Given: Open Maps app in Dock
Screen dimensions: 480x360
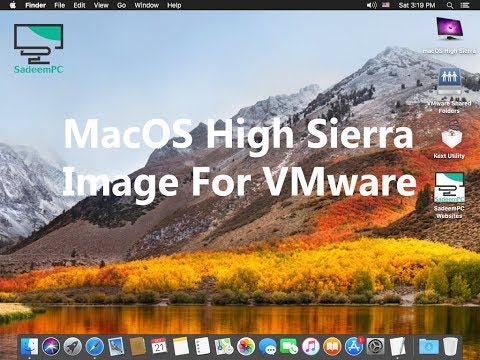Looking at the screenshot, I should (224, 347).
